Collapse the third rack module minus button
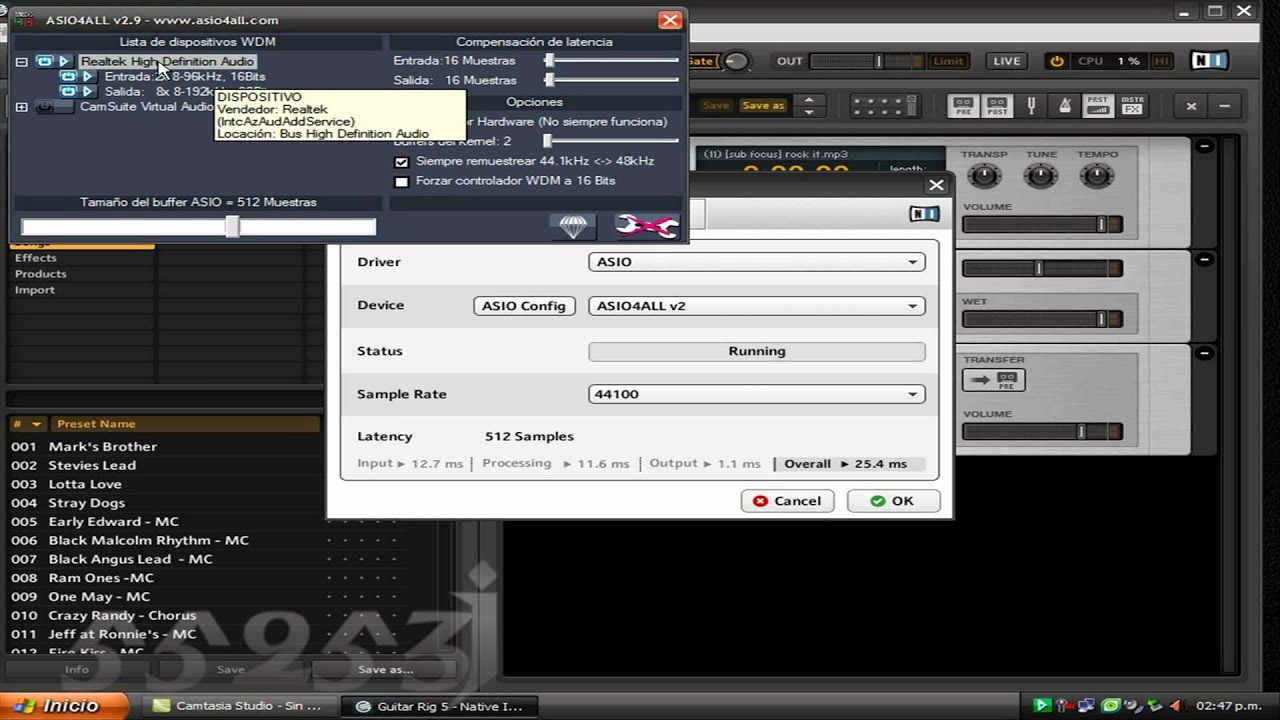1280x720 pixels. 1204,354
